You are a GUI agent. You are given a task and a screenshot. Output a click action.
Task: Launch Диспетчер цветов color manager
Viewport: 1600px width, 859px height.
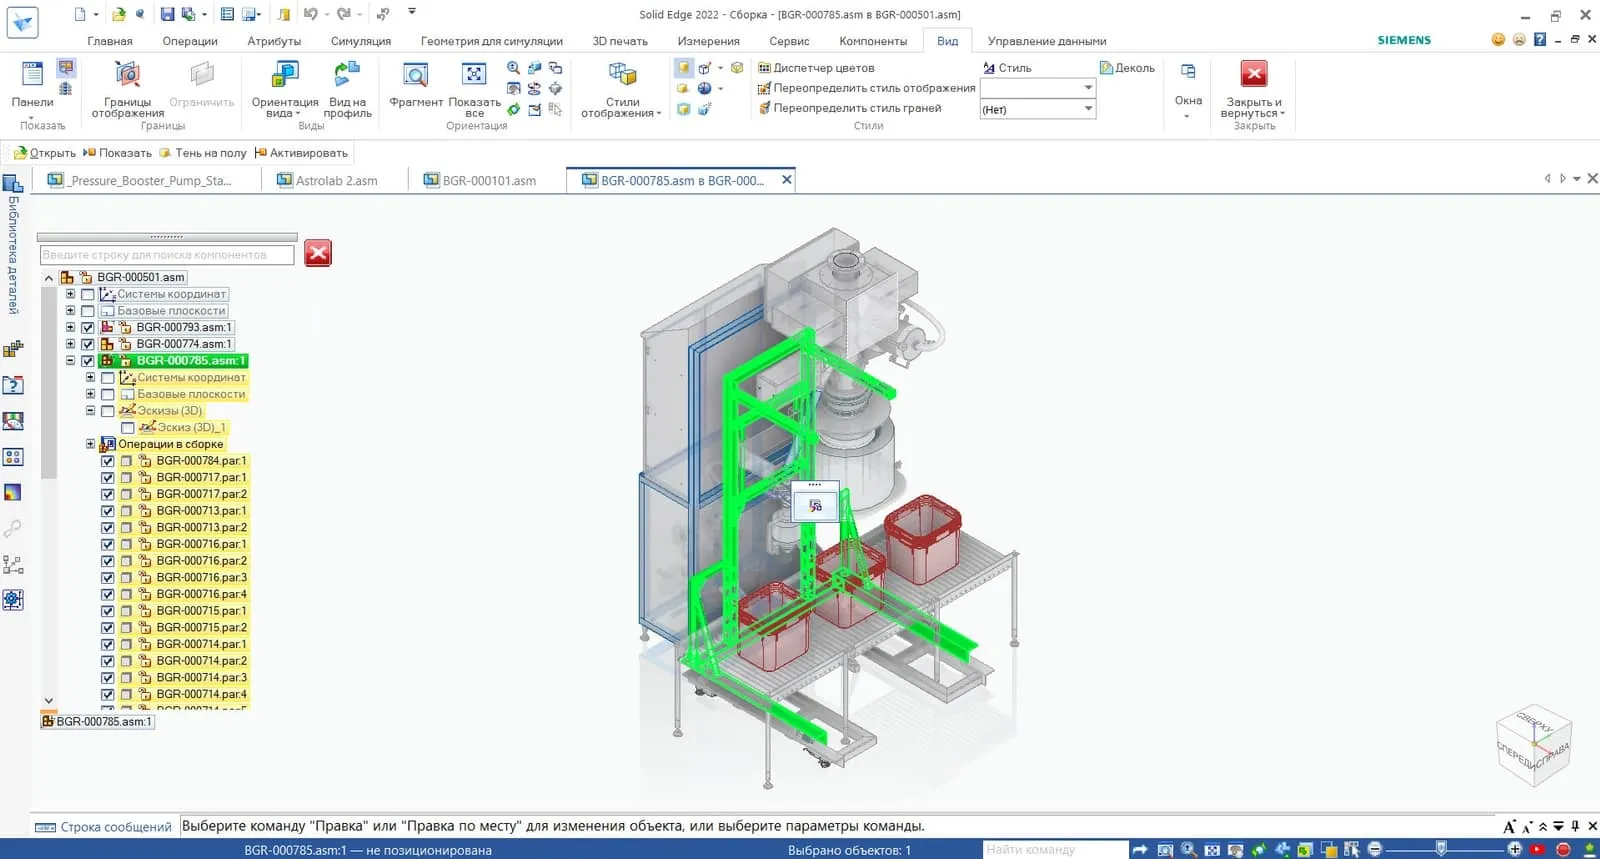pyautogui.click(x=816, y=68)
